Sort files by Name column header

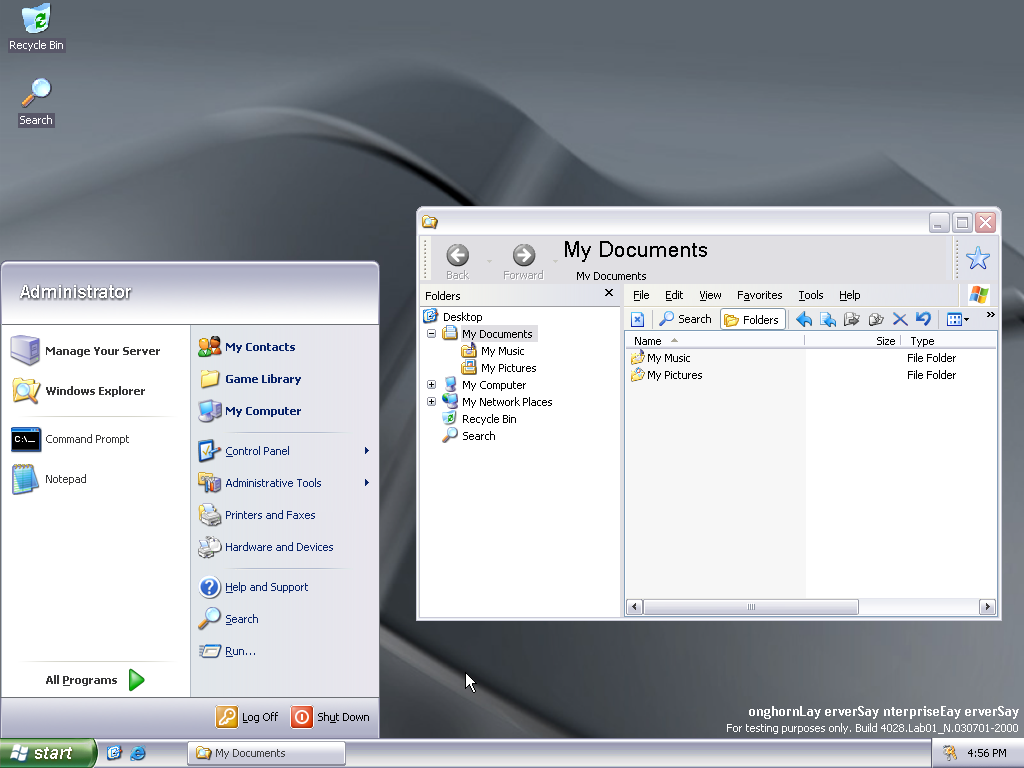click(x=648, y=341)
